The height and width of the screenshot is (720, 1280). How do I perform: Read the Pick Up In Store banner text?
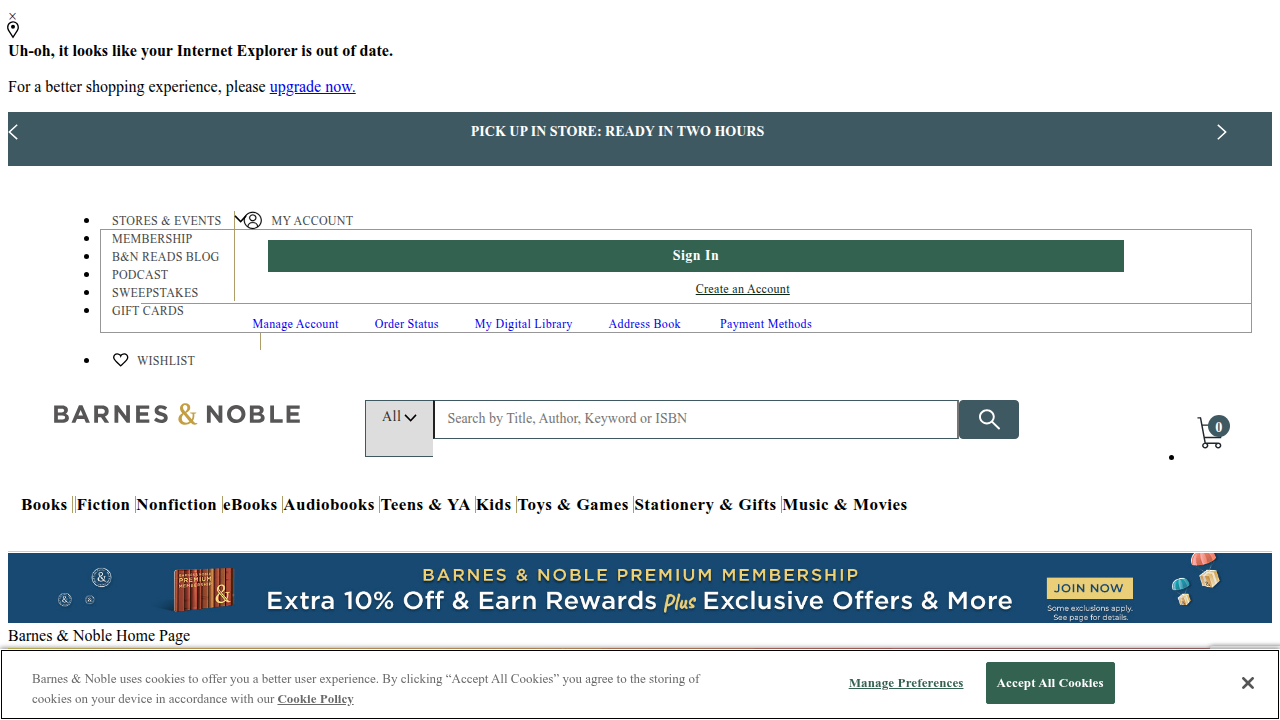[x=617, y=131]
